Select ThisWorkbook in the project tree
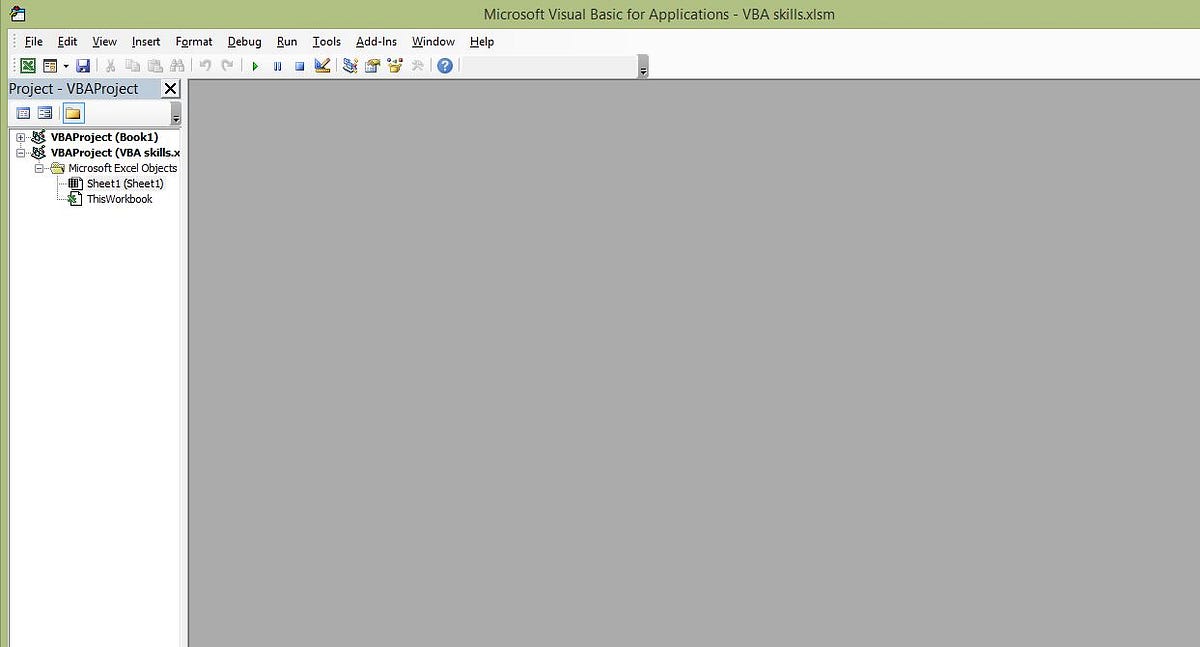The height and width of the screenshot is (647, 1200). point(119,198)
